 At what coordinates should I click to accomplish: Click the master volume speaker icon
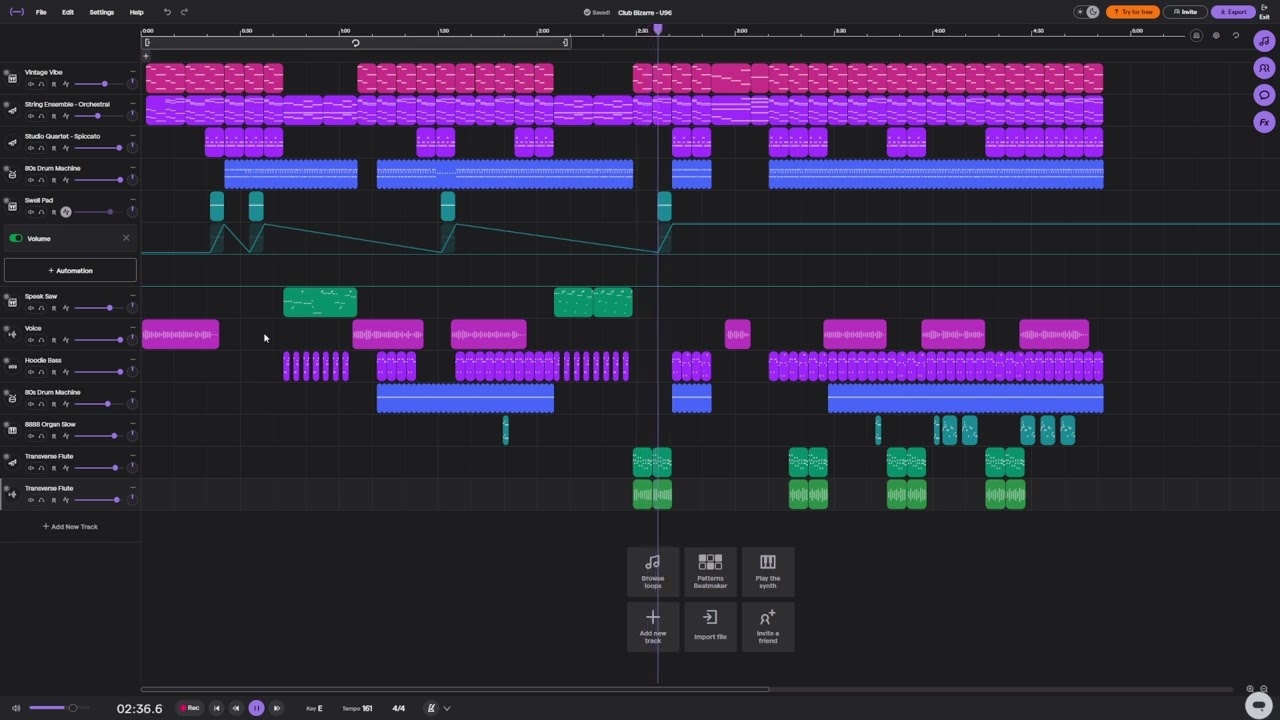click(x=15, y=708)
